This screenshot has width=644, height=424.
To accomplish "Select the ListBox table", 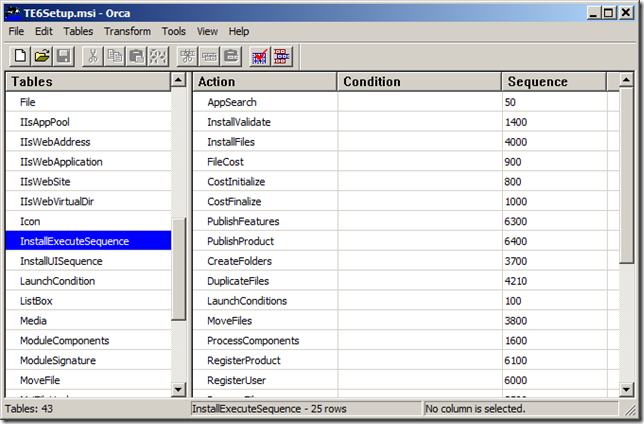I will click(x=88, y=301).
